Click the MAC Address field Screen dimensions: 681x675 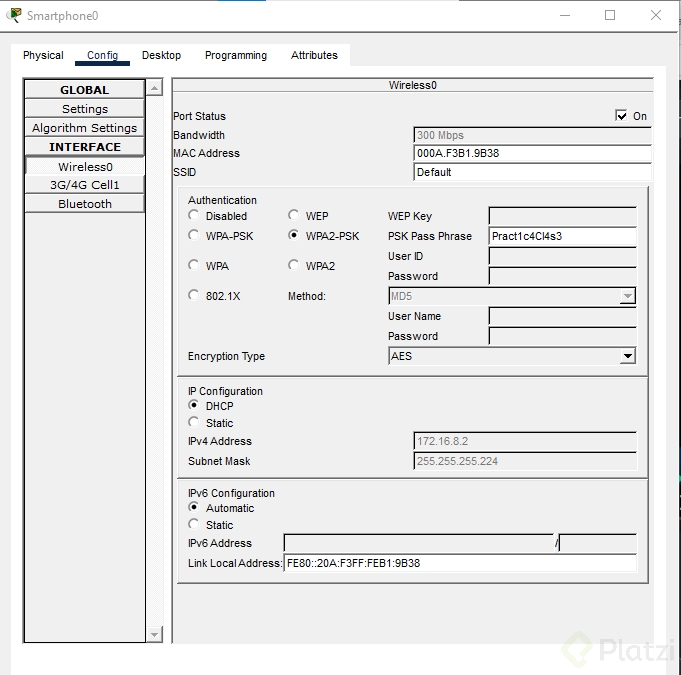pos(532,153)
